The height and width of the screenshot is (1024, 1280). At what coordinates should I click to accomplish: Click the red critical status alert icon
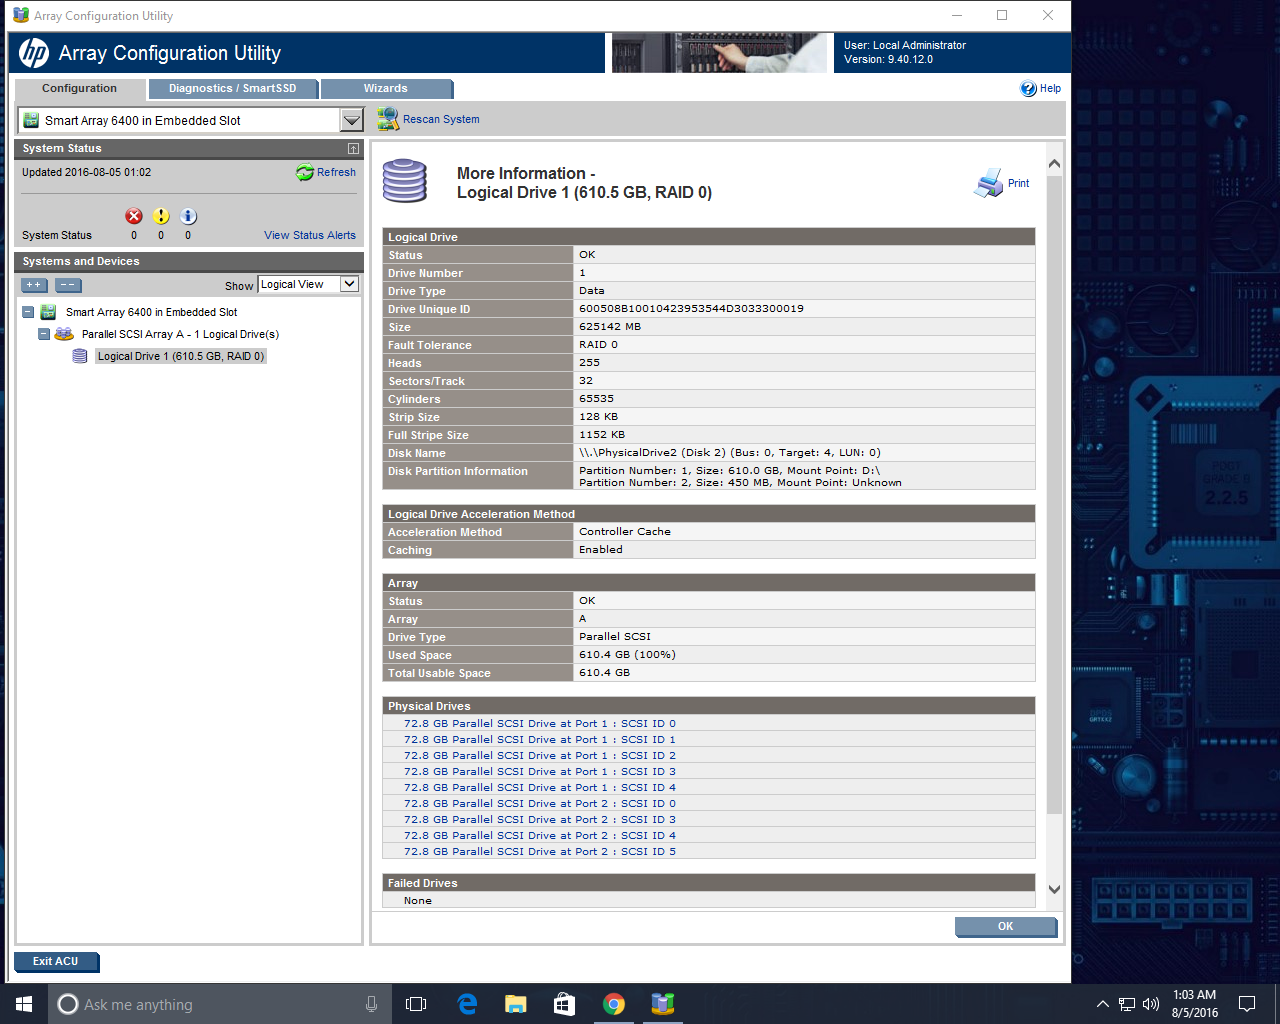tap(134, 217)
